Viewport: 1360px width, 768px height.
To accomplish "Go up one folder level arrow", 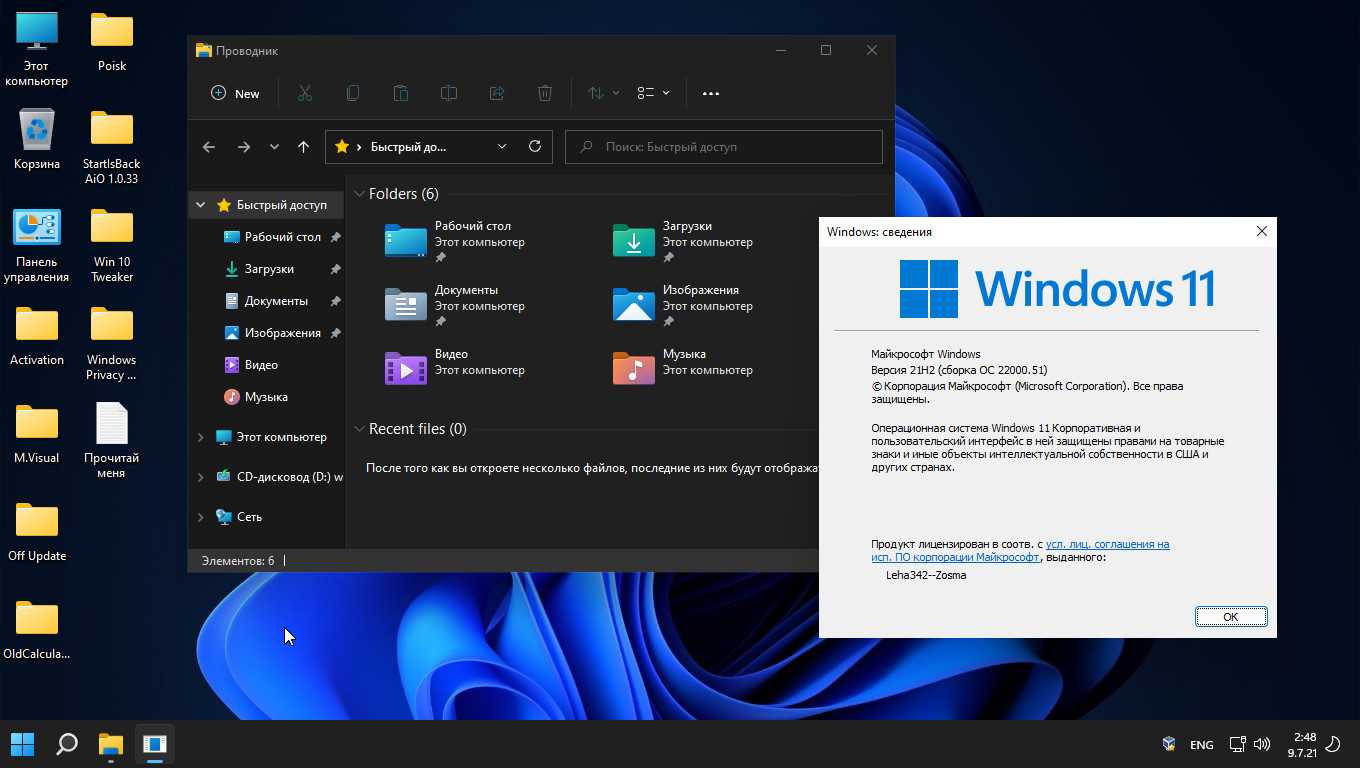I will pos(303,147).
